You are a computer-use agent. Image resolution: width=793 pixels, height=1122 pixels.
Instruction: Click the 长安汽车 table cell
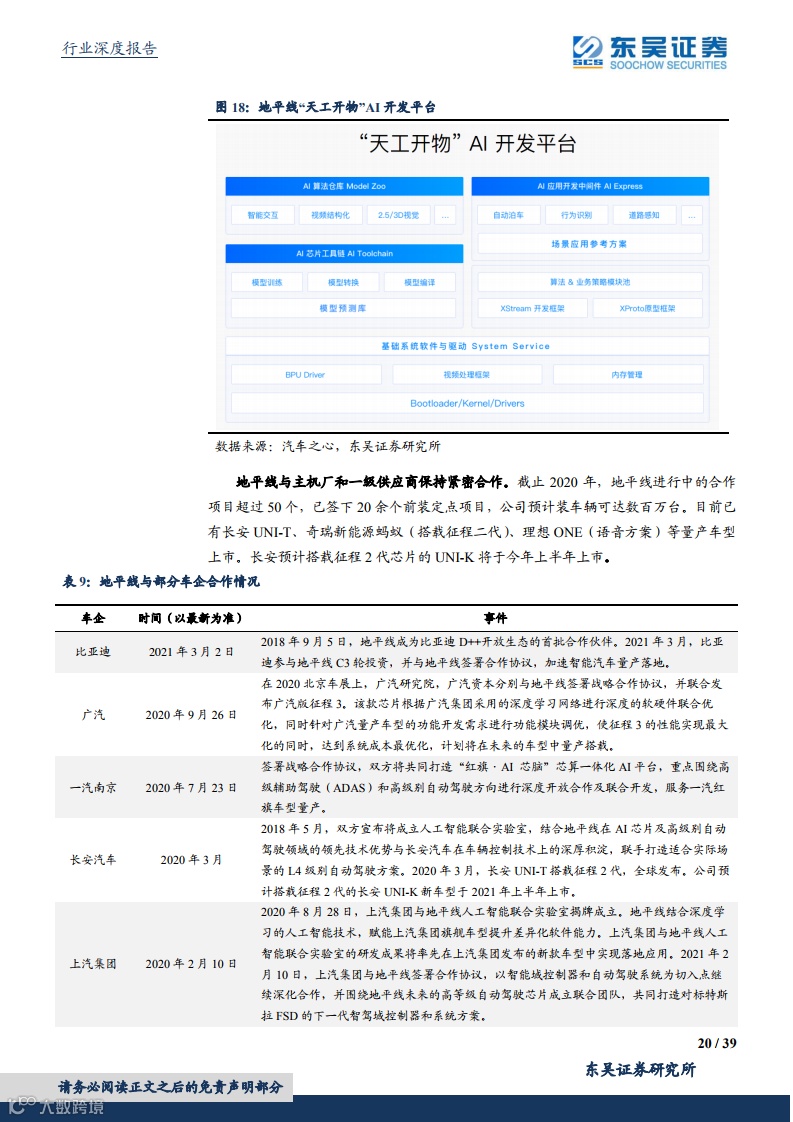click(x=93, y=860)
